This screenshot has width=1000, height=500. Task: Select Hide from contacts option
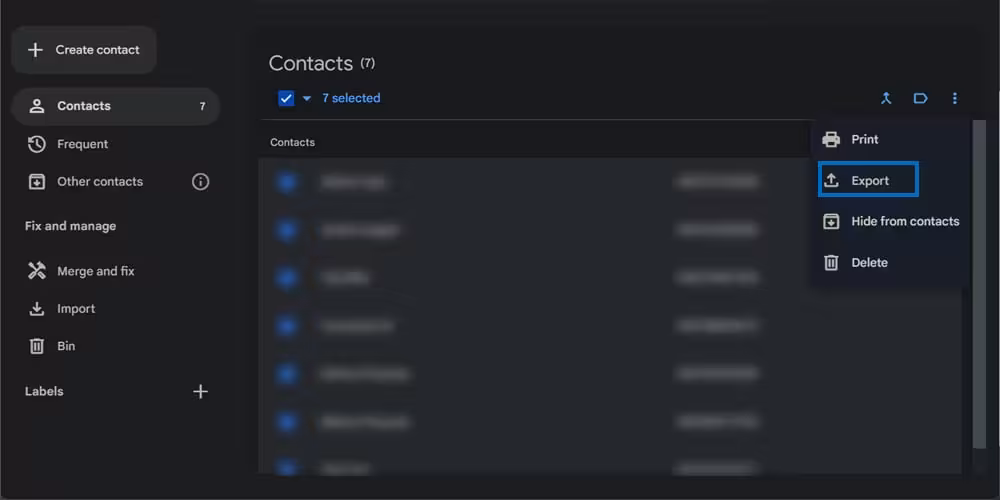click(x=904, y=222)
